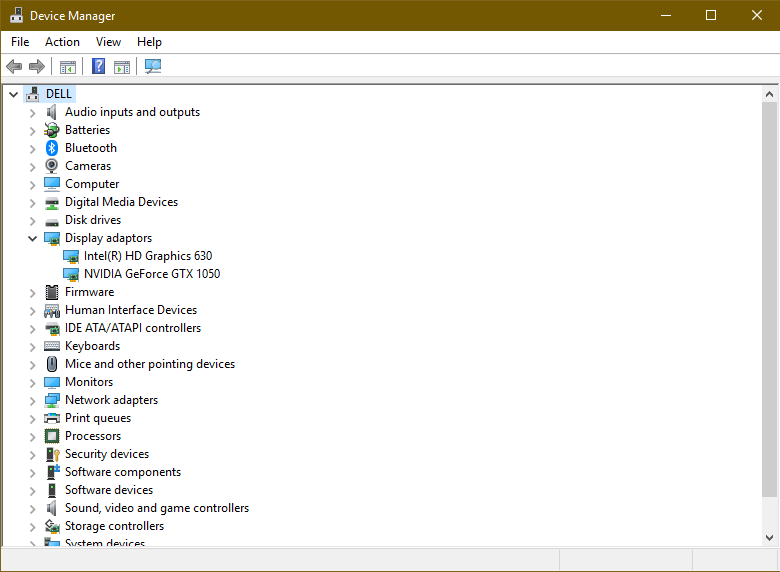Click the Firmware chip icon
780x572 pixels.
52,292
